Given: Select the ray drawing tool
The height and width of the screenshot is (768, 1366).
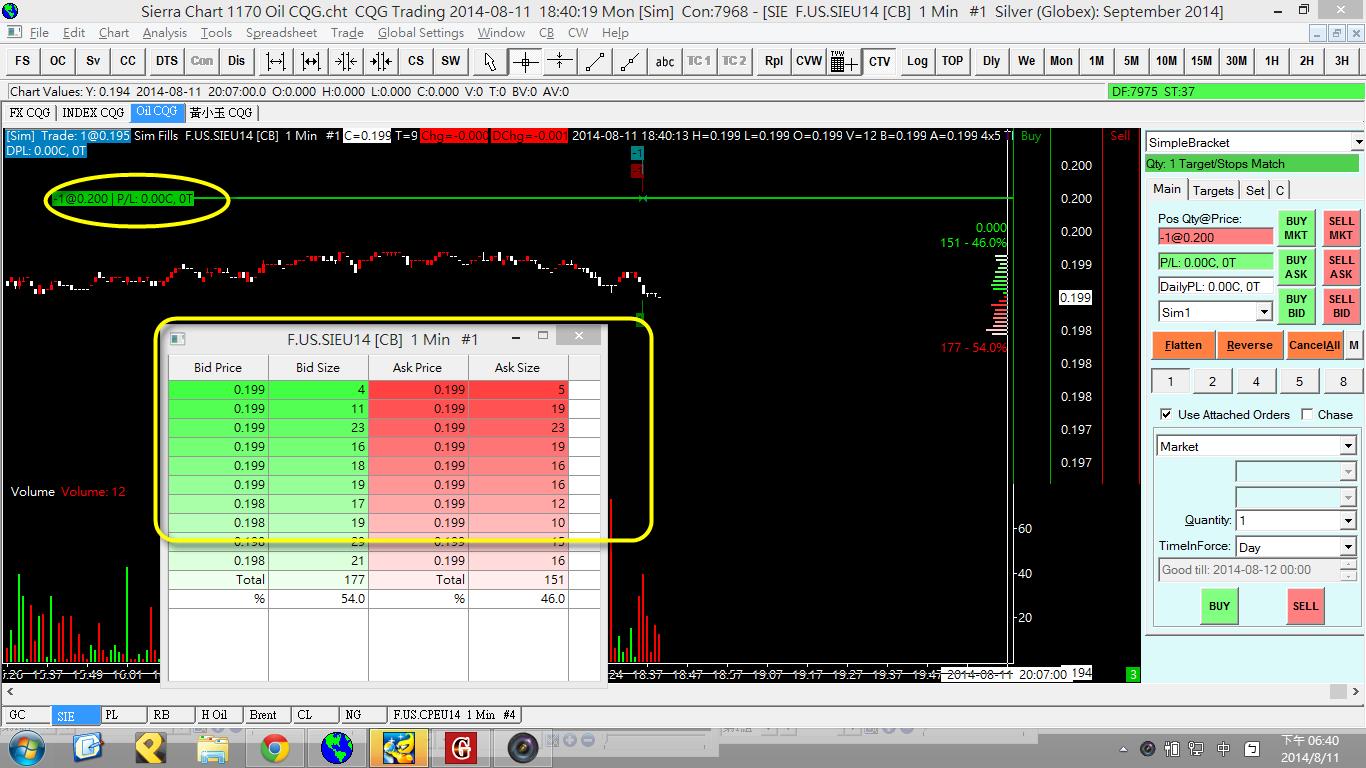Looking at the screenshot, I should (630, 61).
